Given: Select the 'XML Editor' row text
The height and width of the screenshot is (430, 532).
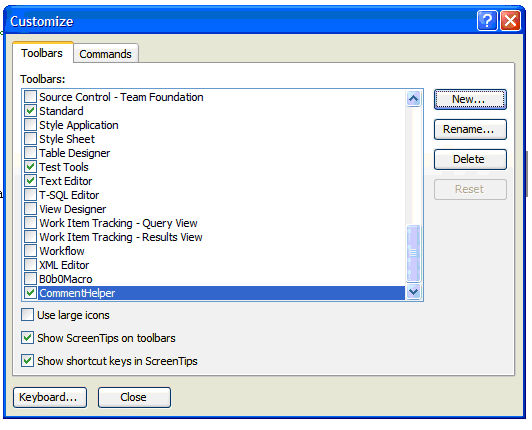Looking at the screenshot, I should pos(64,265).
